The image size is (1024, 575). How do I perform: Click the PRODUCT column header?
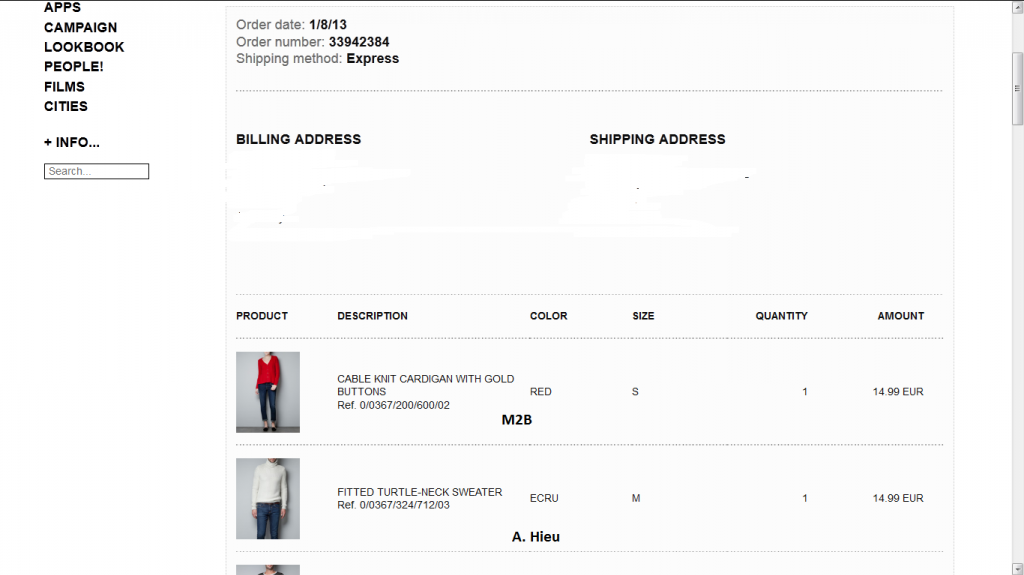point(262,316)
